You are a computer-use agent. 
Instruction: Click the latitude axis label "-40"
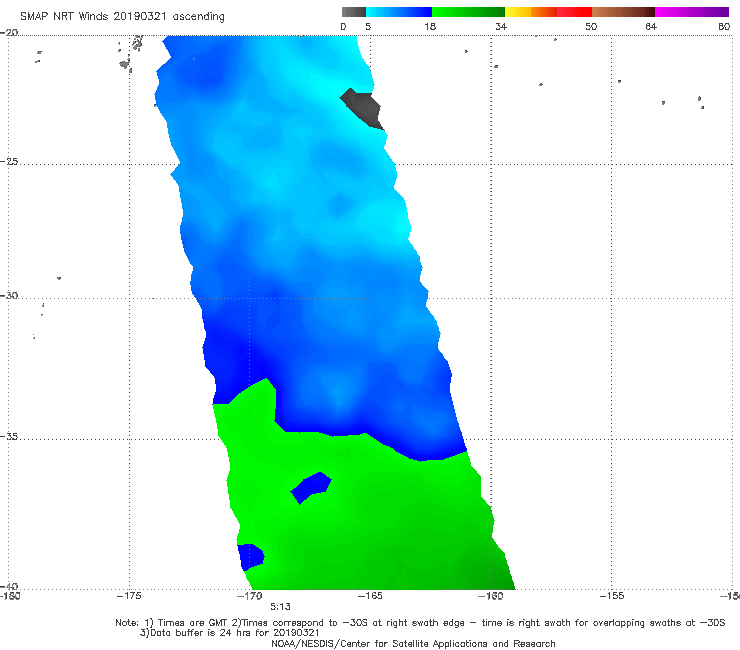pos(9,586)
